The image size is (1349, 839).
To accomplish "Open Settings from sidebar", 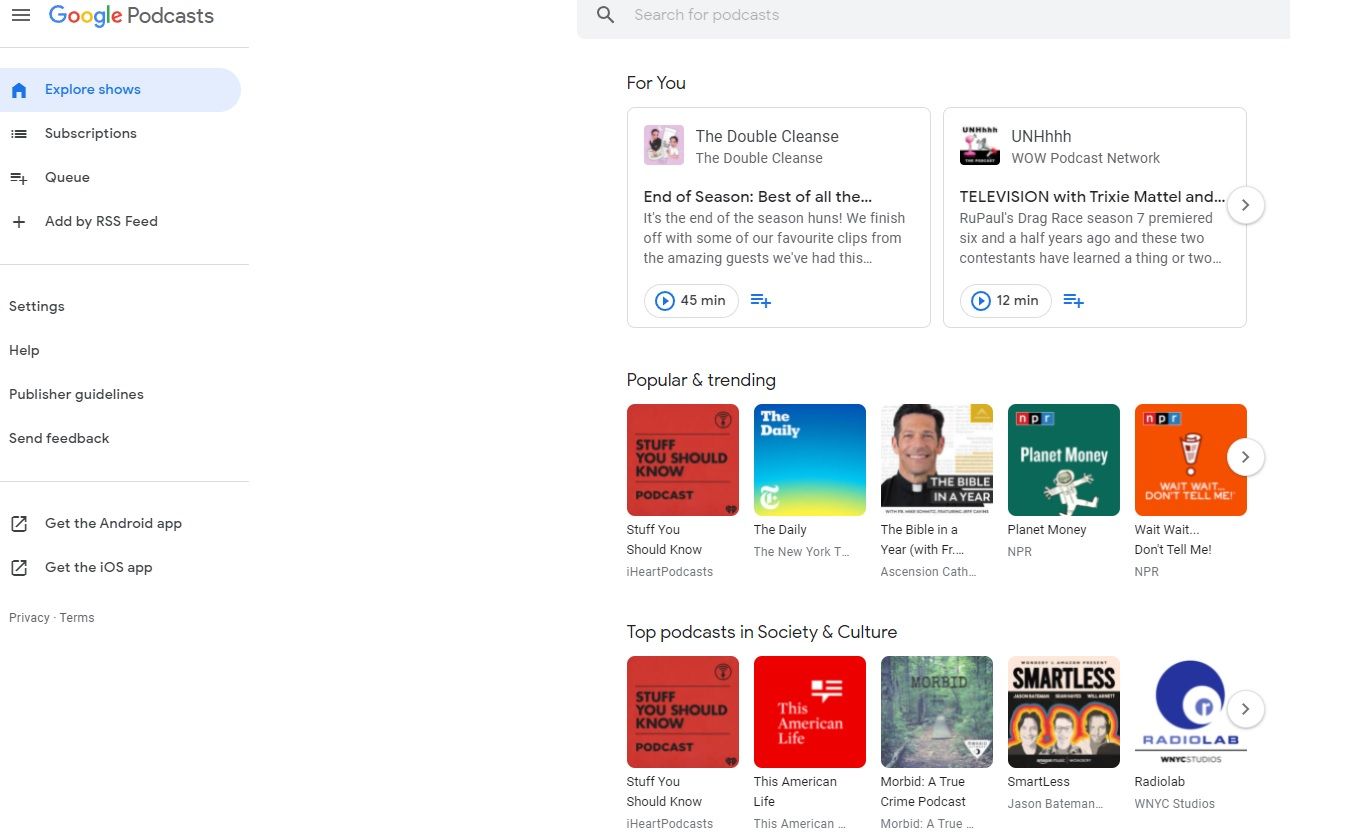I will [37, 307].
